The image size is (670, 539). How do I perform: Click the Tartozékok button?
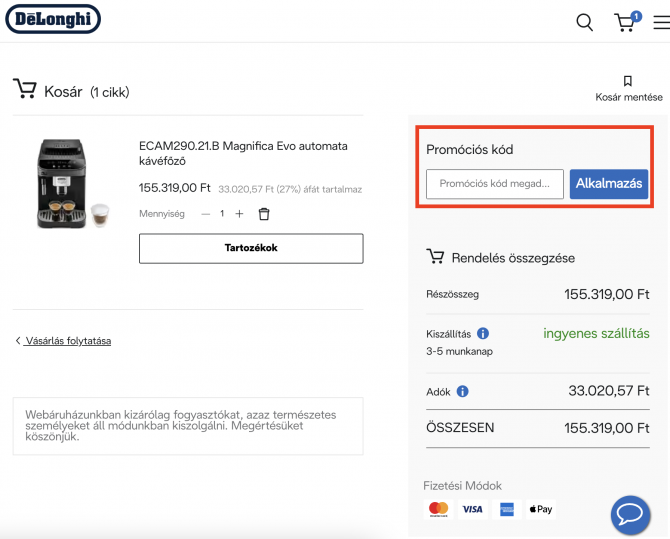251,248
